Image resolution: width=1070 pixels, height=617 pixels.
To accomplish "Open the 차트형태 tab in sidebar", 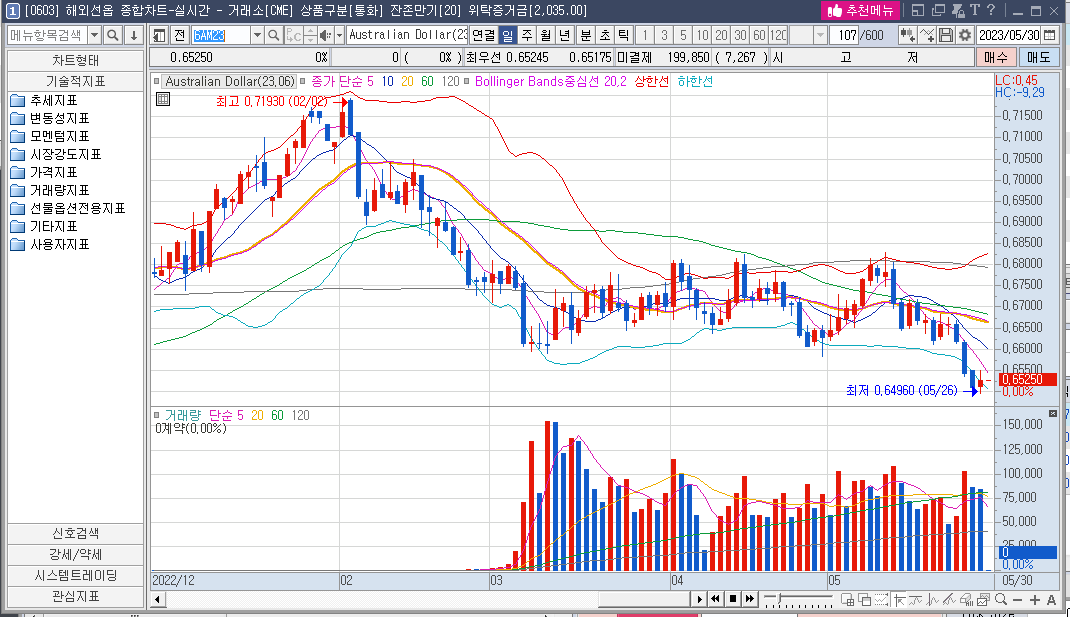I will (x=76, y=59).
